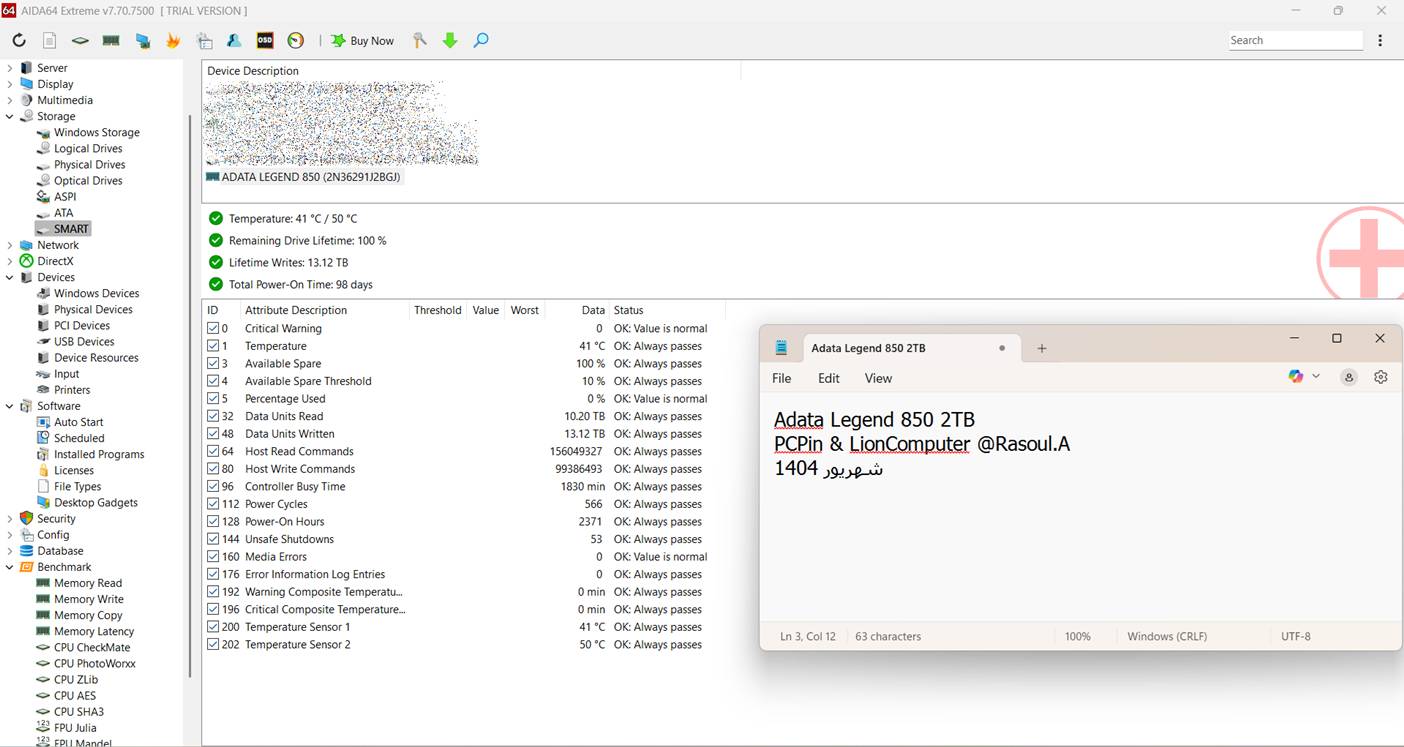Viewport: 1404px width, 747px height.
Task: Open the AIDA64 three-dot menu
Action: click(1380, 41)
